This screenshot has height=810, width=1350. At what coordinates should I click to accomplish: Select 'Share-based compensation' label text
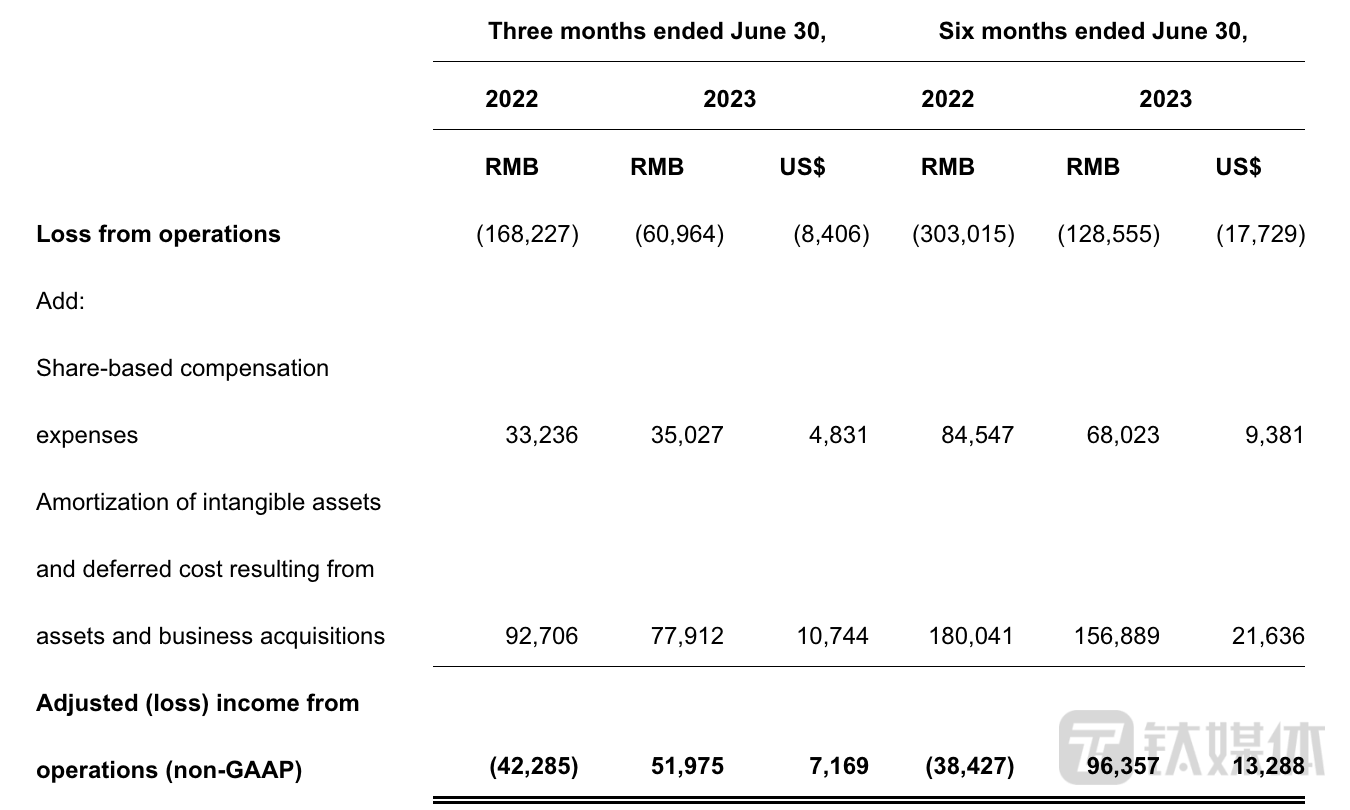[182, 368]
